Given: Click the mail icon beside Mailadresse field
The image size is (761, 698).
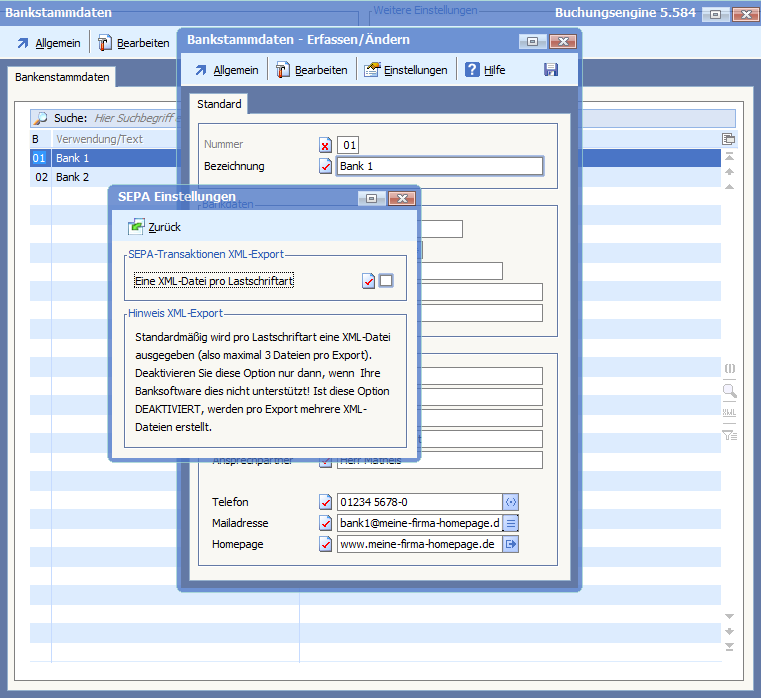Looking at the screenshot, I should 510,523.
